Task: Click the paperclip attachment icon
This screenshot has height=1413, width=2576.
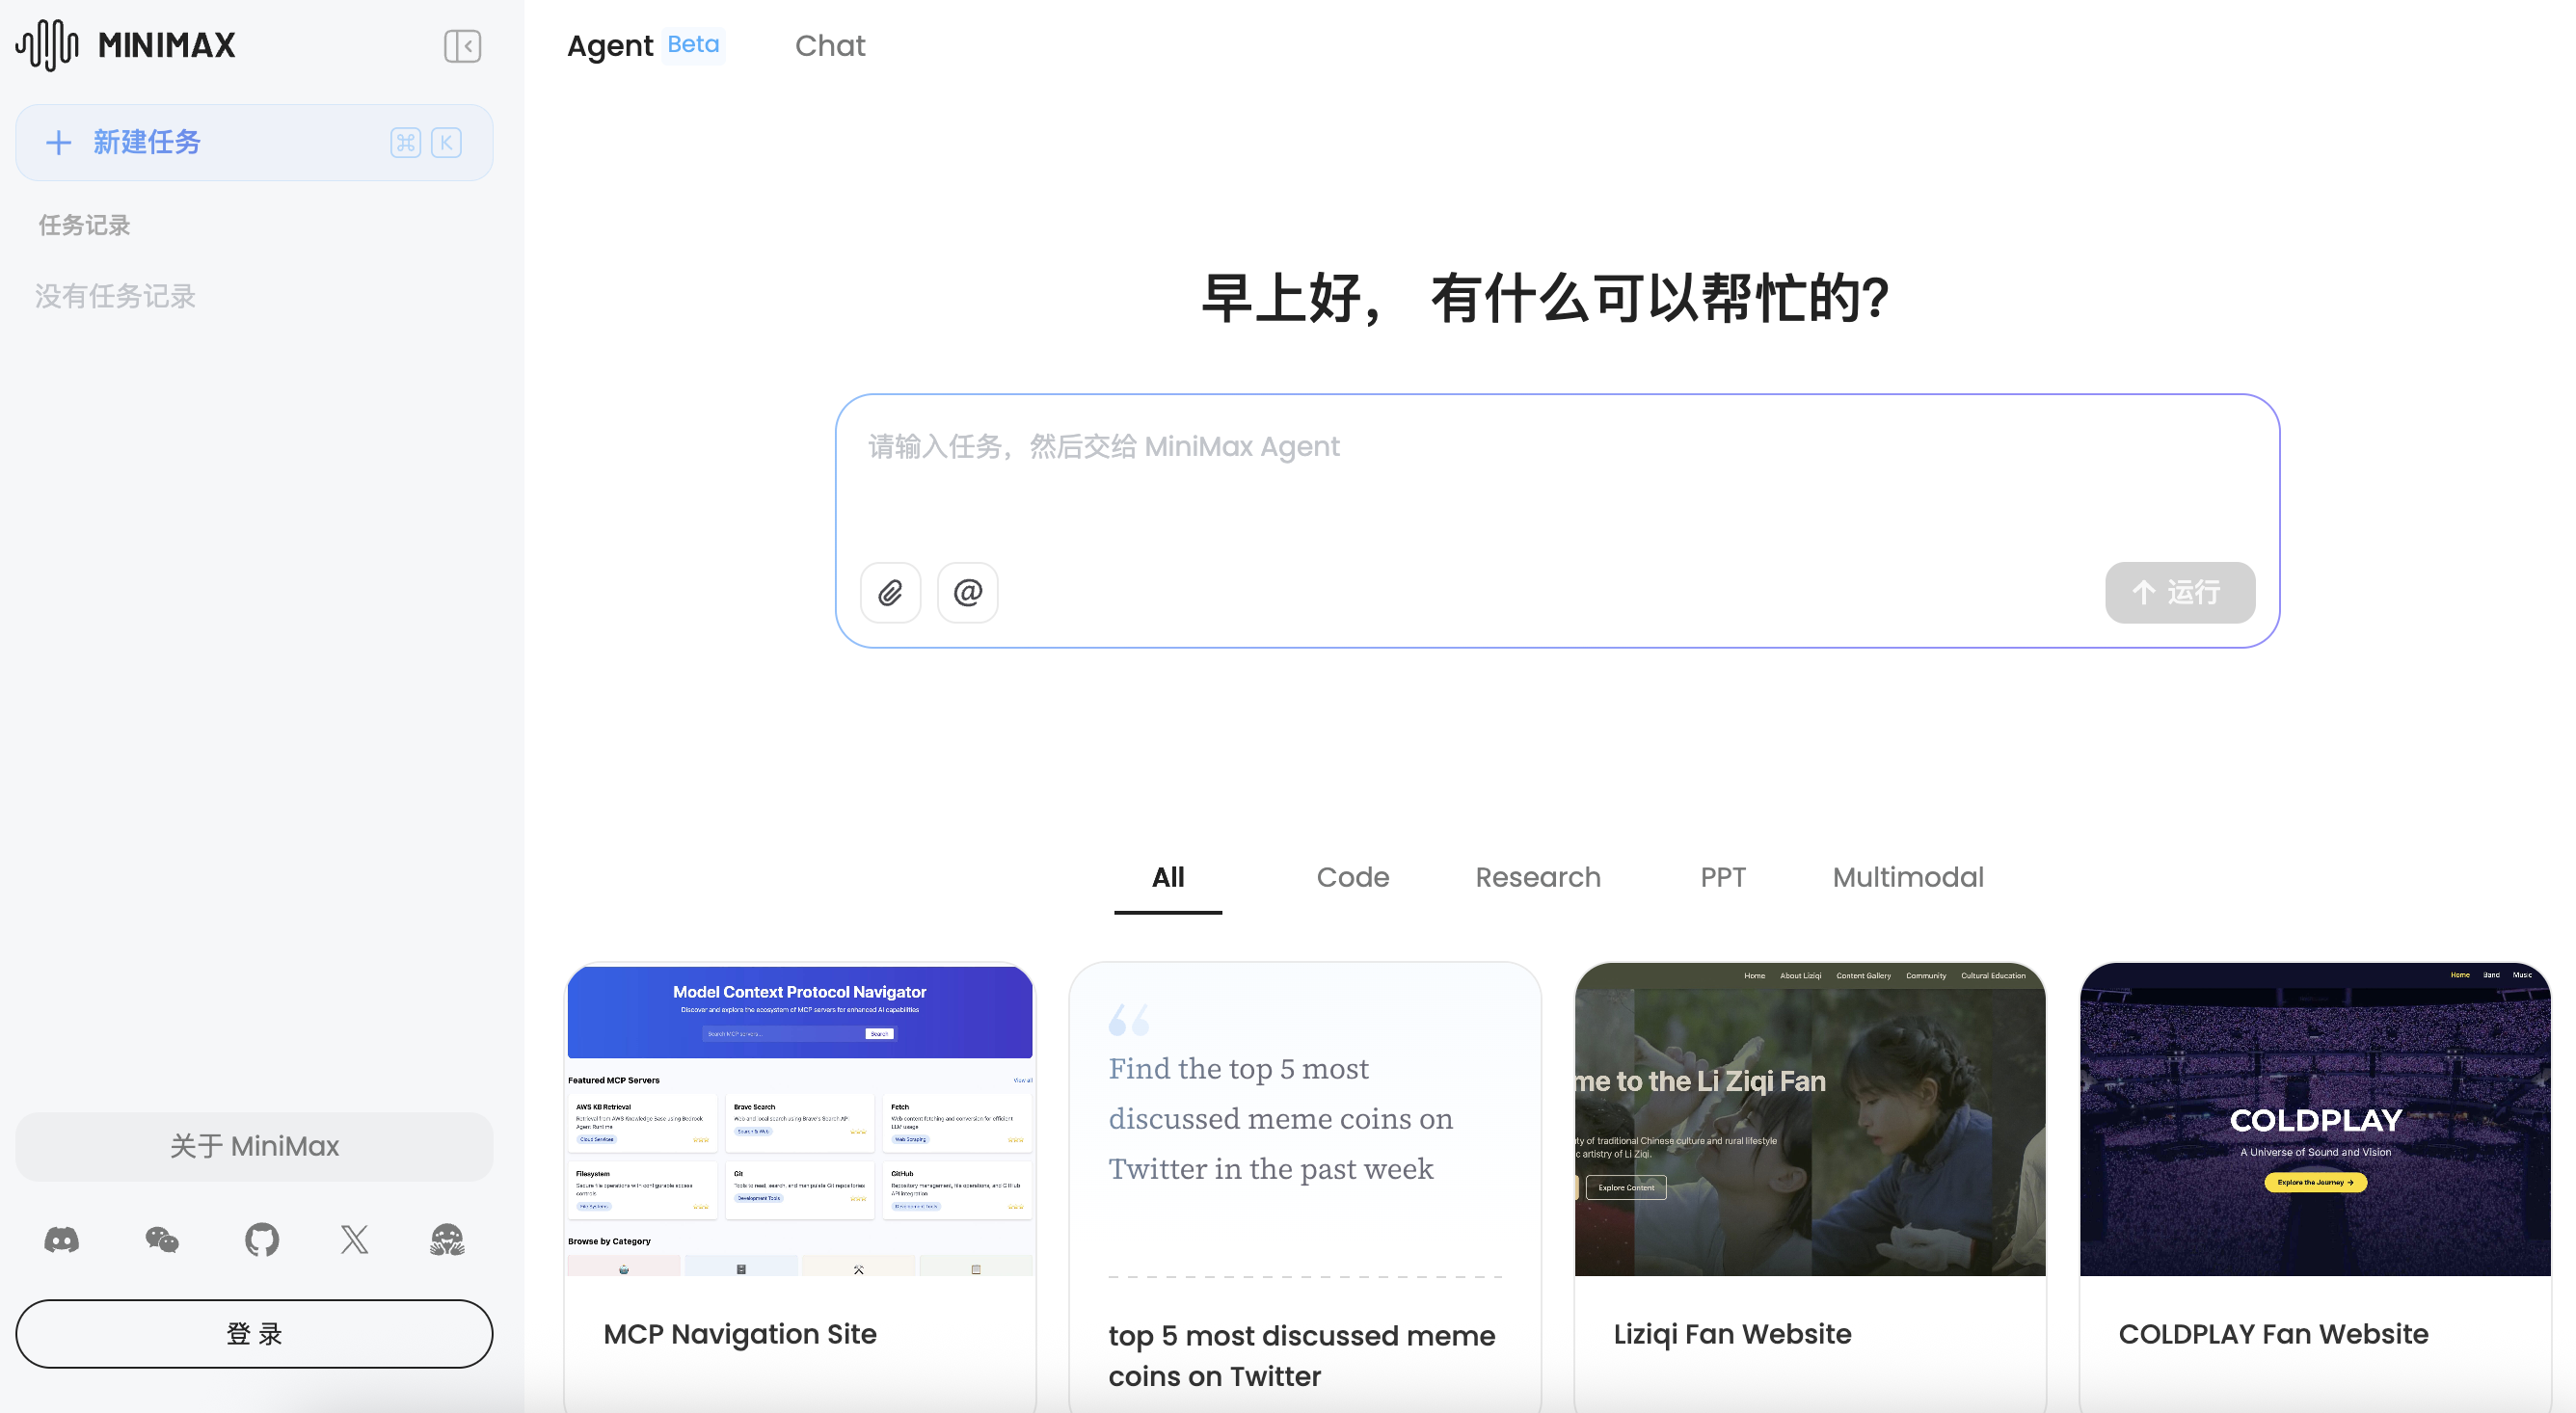Action: [889, 591]
